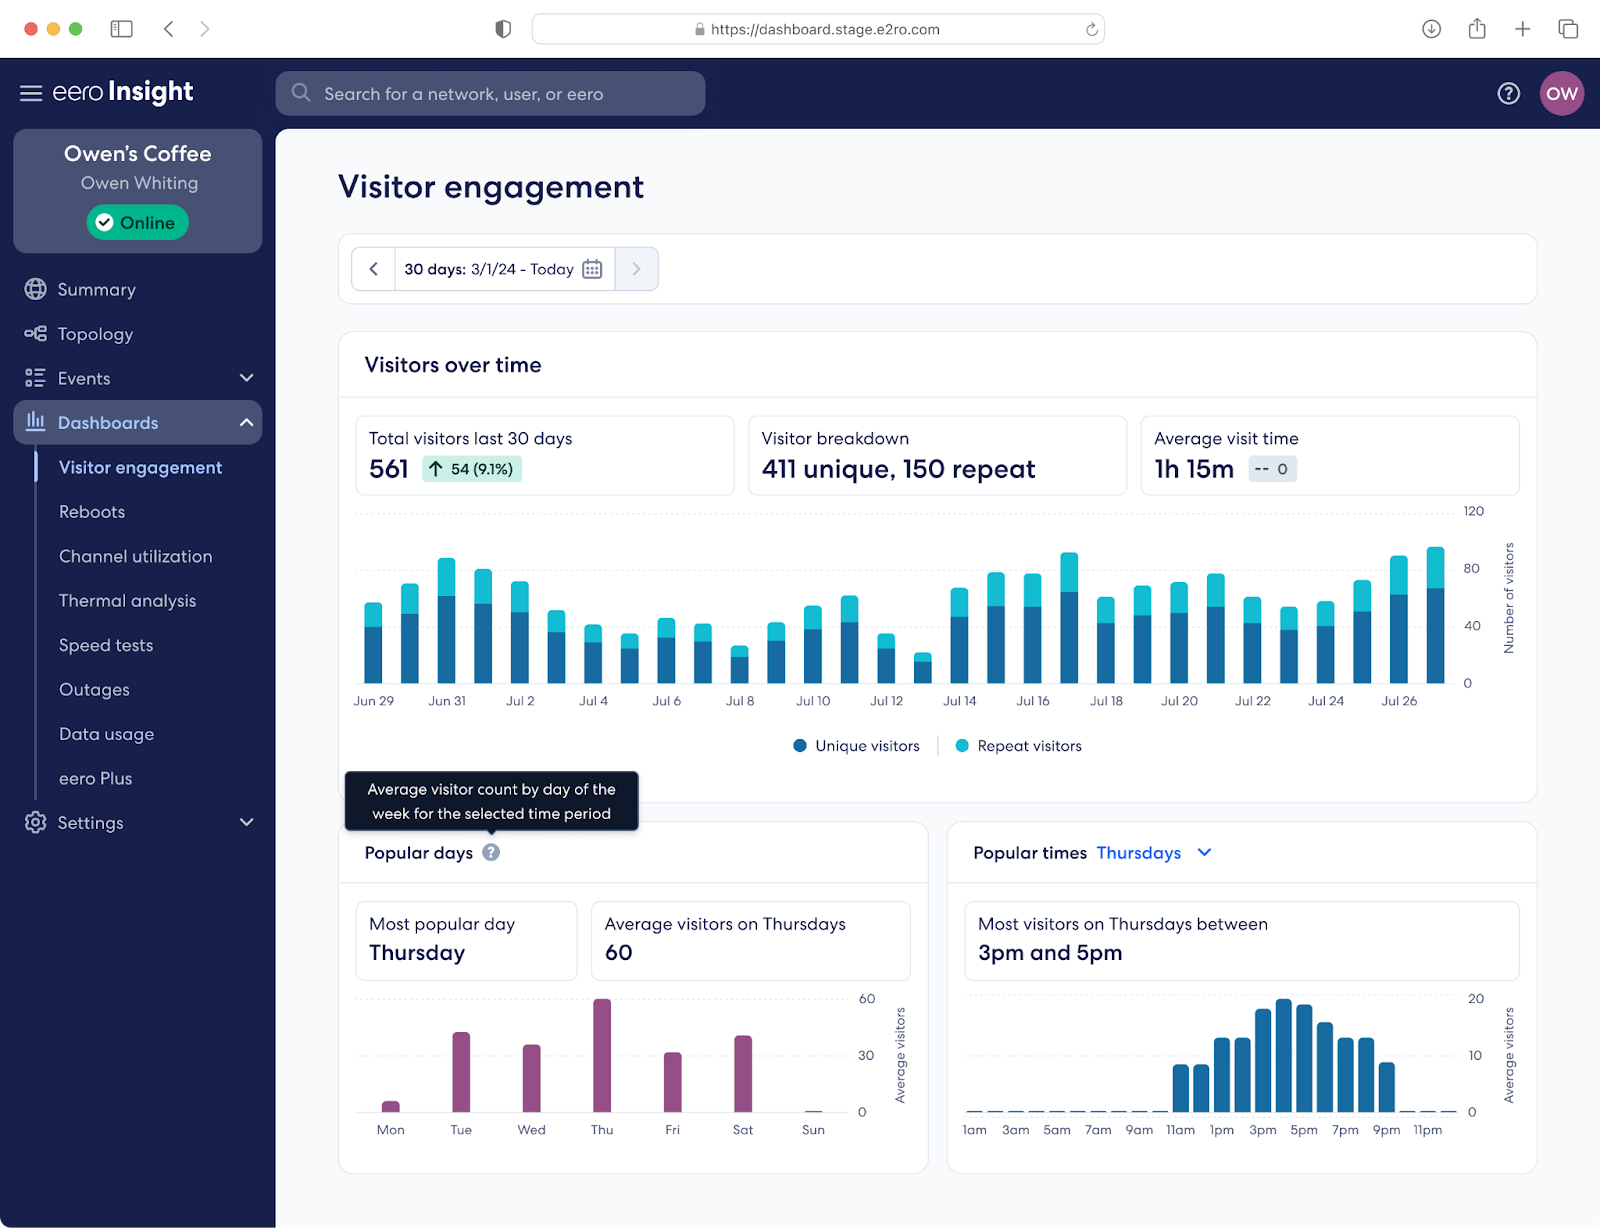Click the Tue bar in Popular days chart
This screenshot has width=1600, height=1228.
point(461,1072)
